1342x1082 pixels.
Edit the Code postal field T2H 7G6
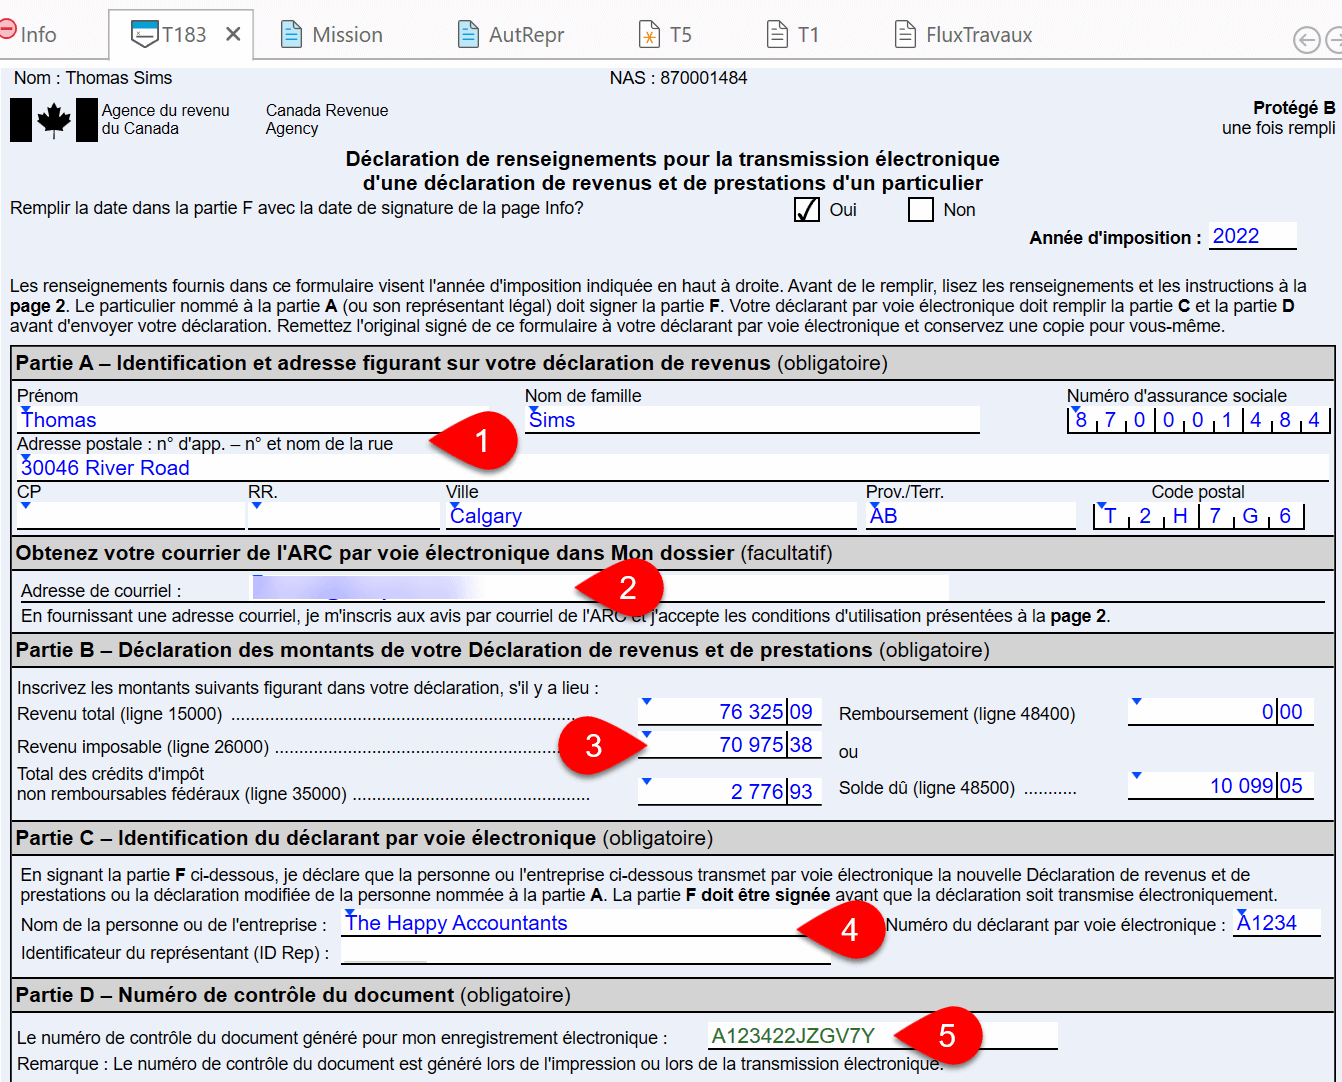pyautogui.click(x=1199, y=516)
